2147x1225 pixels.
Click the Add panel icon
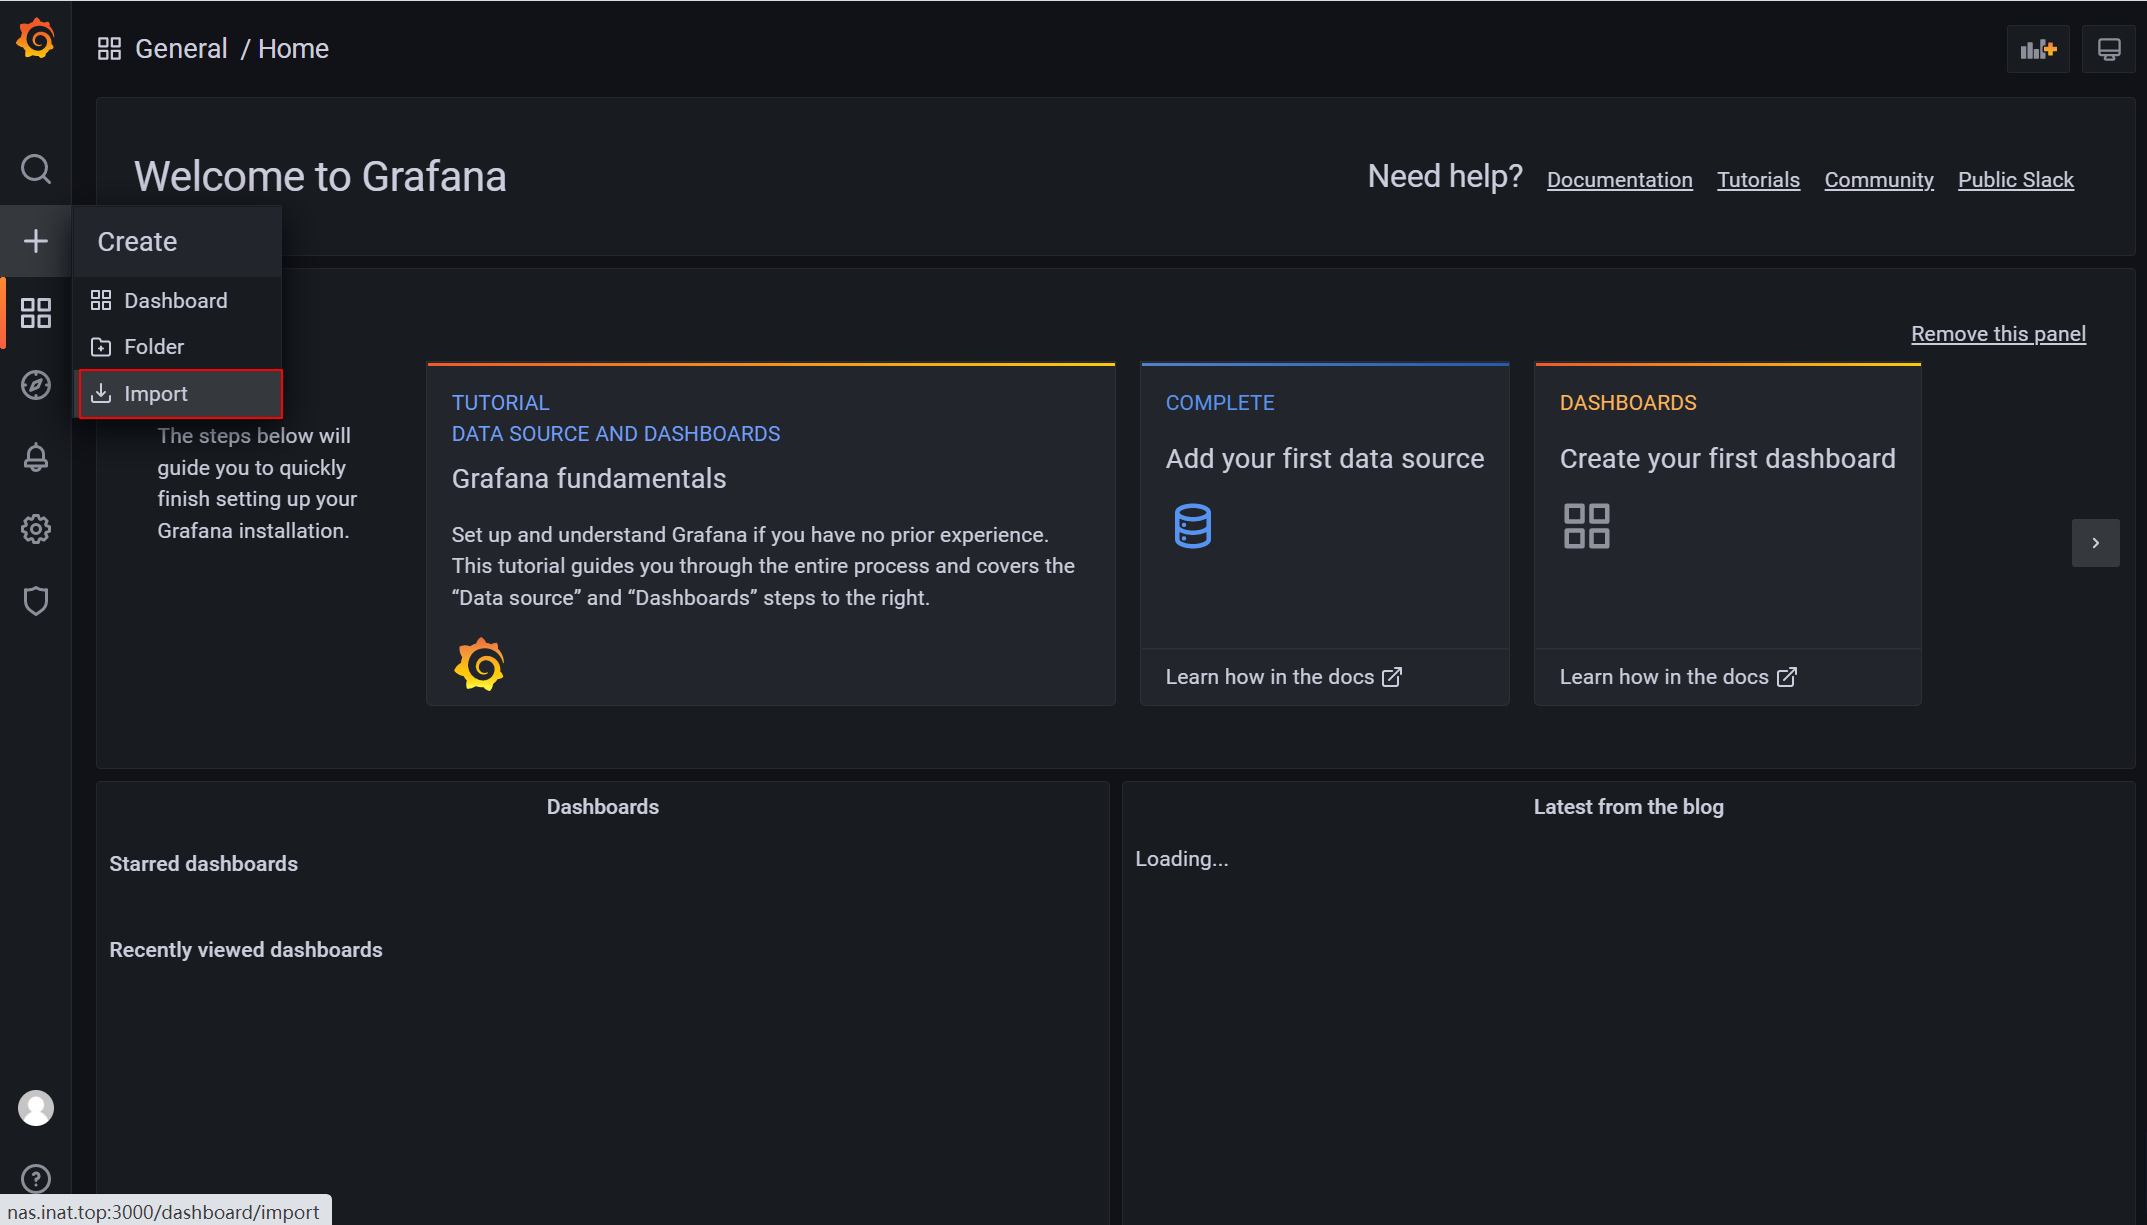coord(2038,49)
